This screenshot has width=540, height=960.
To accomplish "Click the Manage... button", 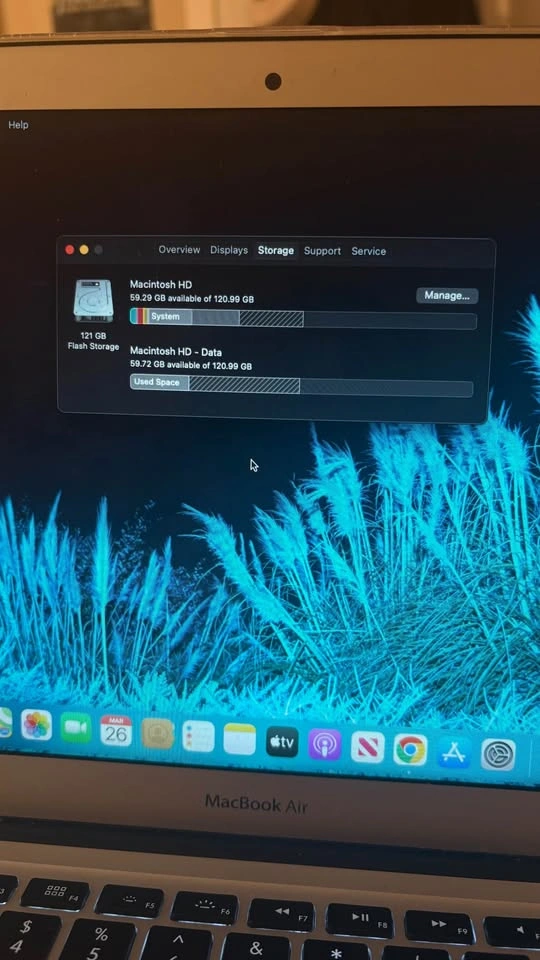I will coord(447,296).
